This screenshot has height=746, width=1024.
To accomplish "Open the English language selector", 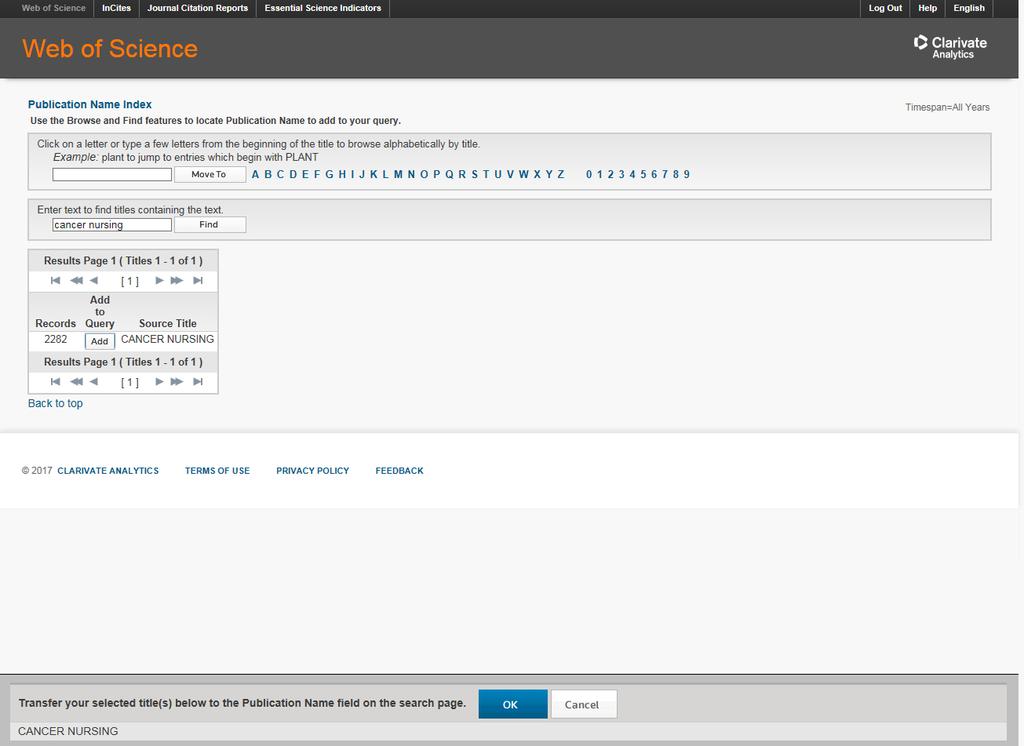I will coord(968,8).
